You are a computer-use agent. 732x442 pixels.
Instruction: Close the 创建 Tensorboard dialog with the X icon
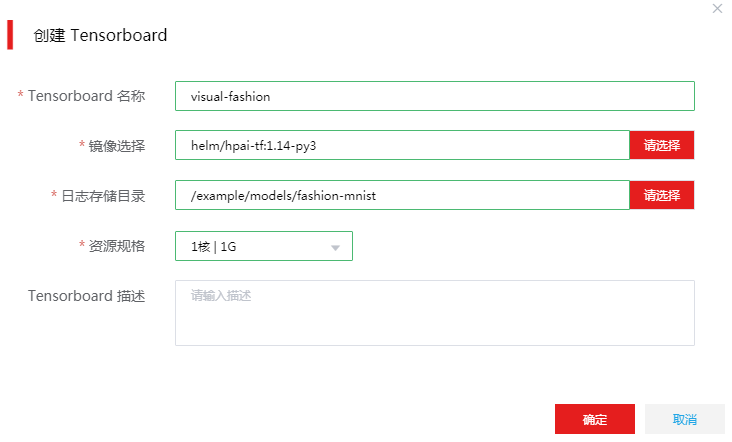[x=717, y=8]
